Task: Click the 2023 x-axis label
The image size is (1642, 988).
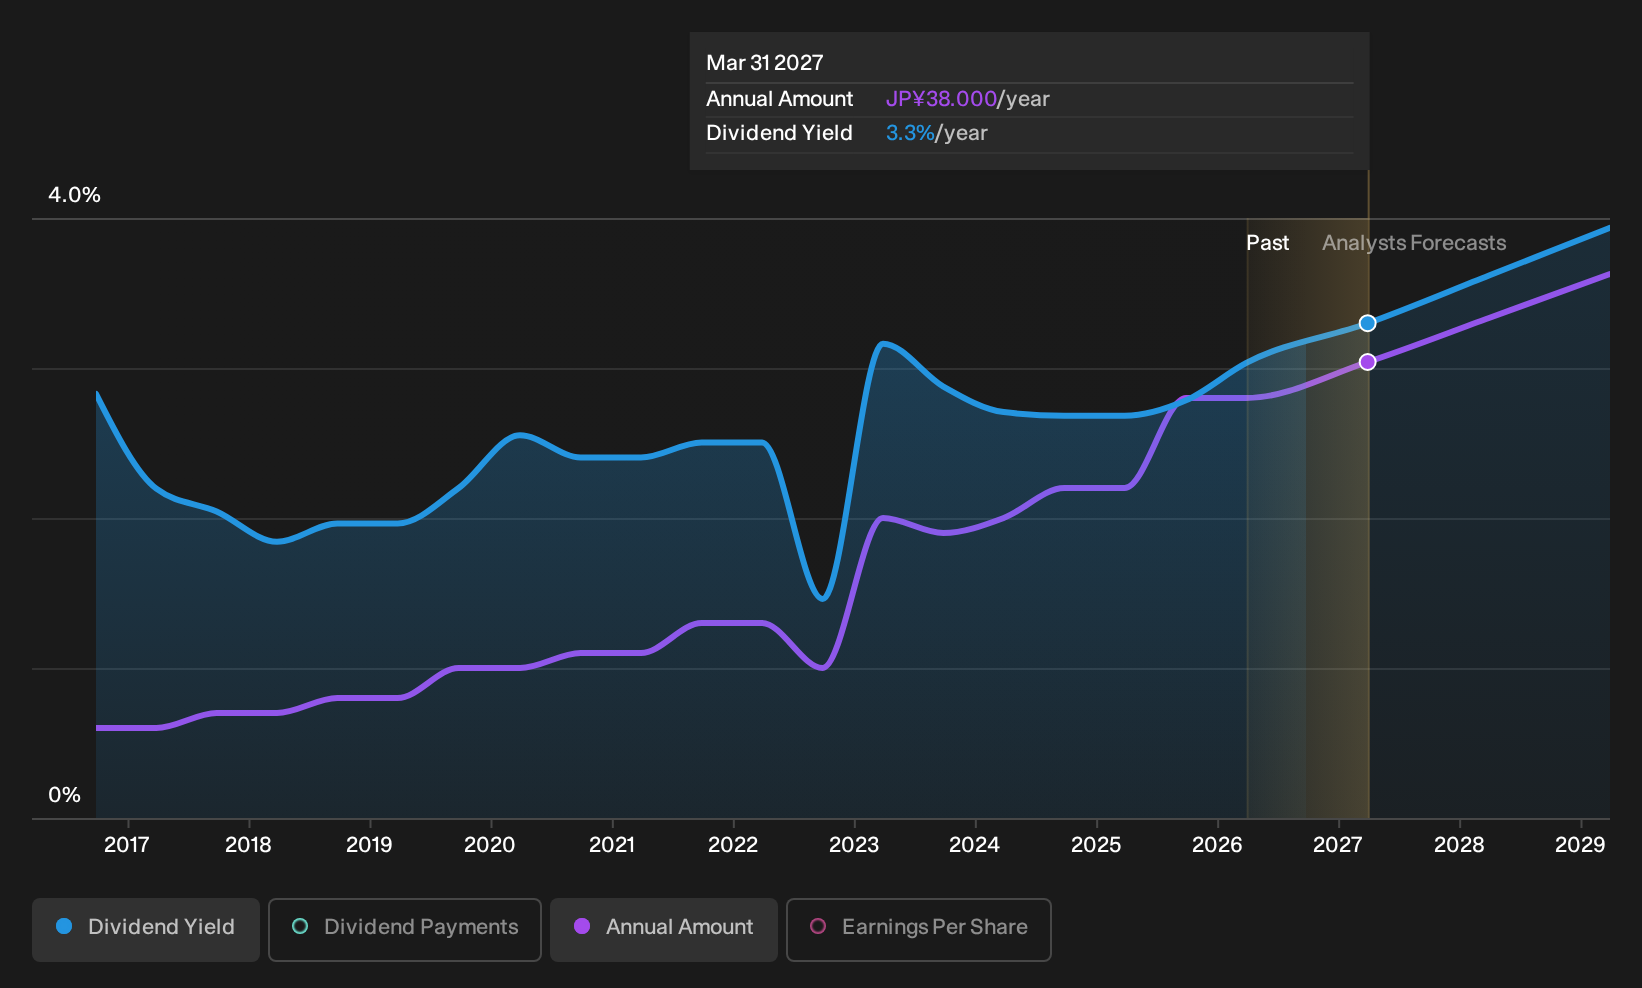Action: coord(854,845)
